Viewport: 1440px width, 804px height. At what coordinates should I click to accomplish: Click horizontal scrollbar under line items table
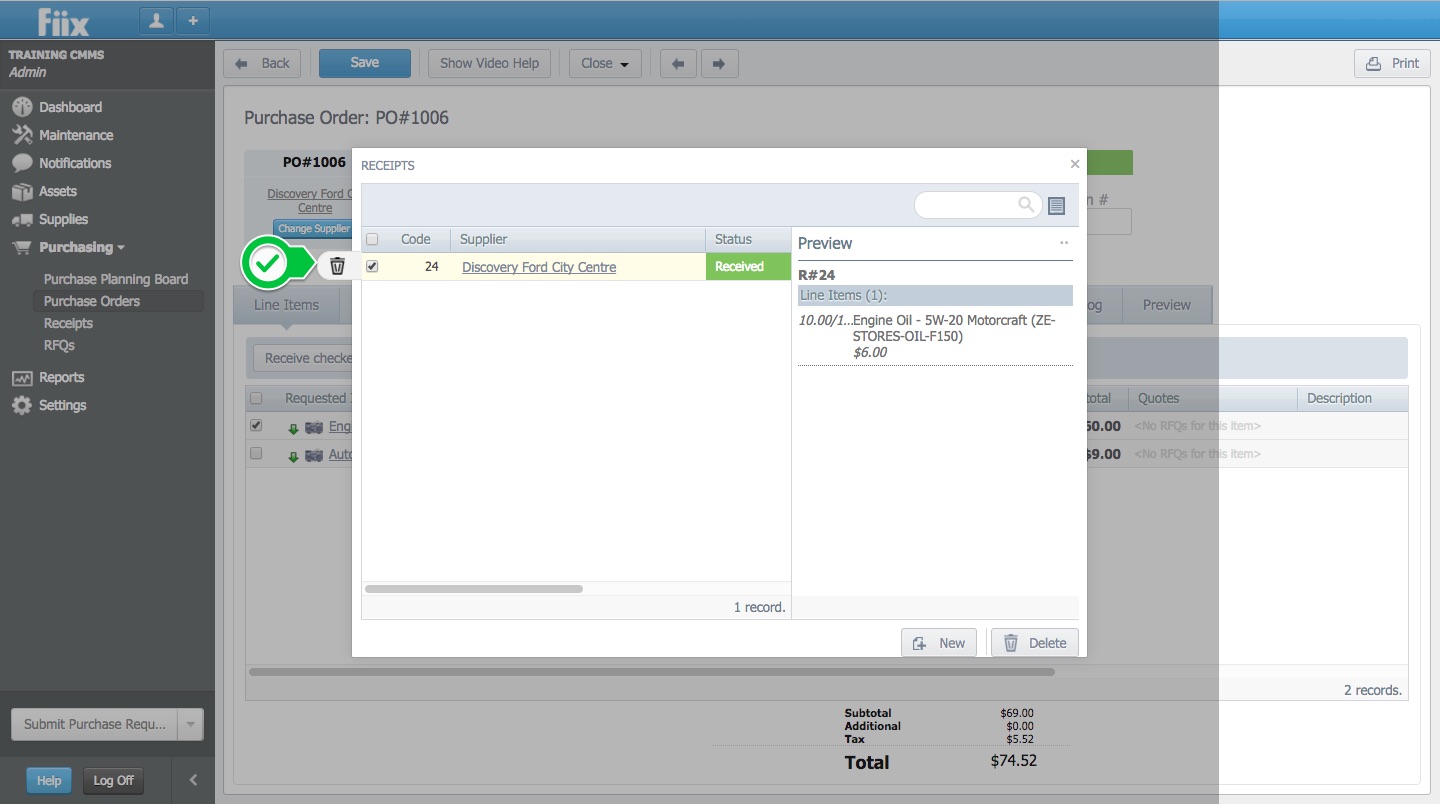point(652,672)
